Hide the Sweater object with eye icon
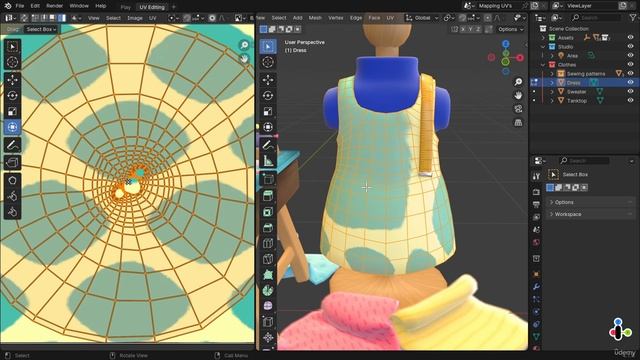 630,91
